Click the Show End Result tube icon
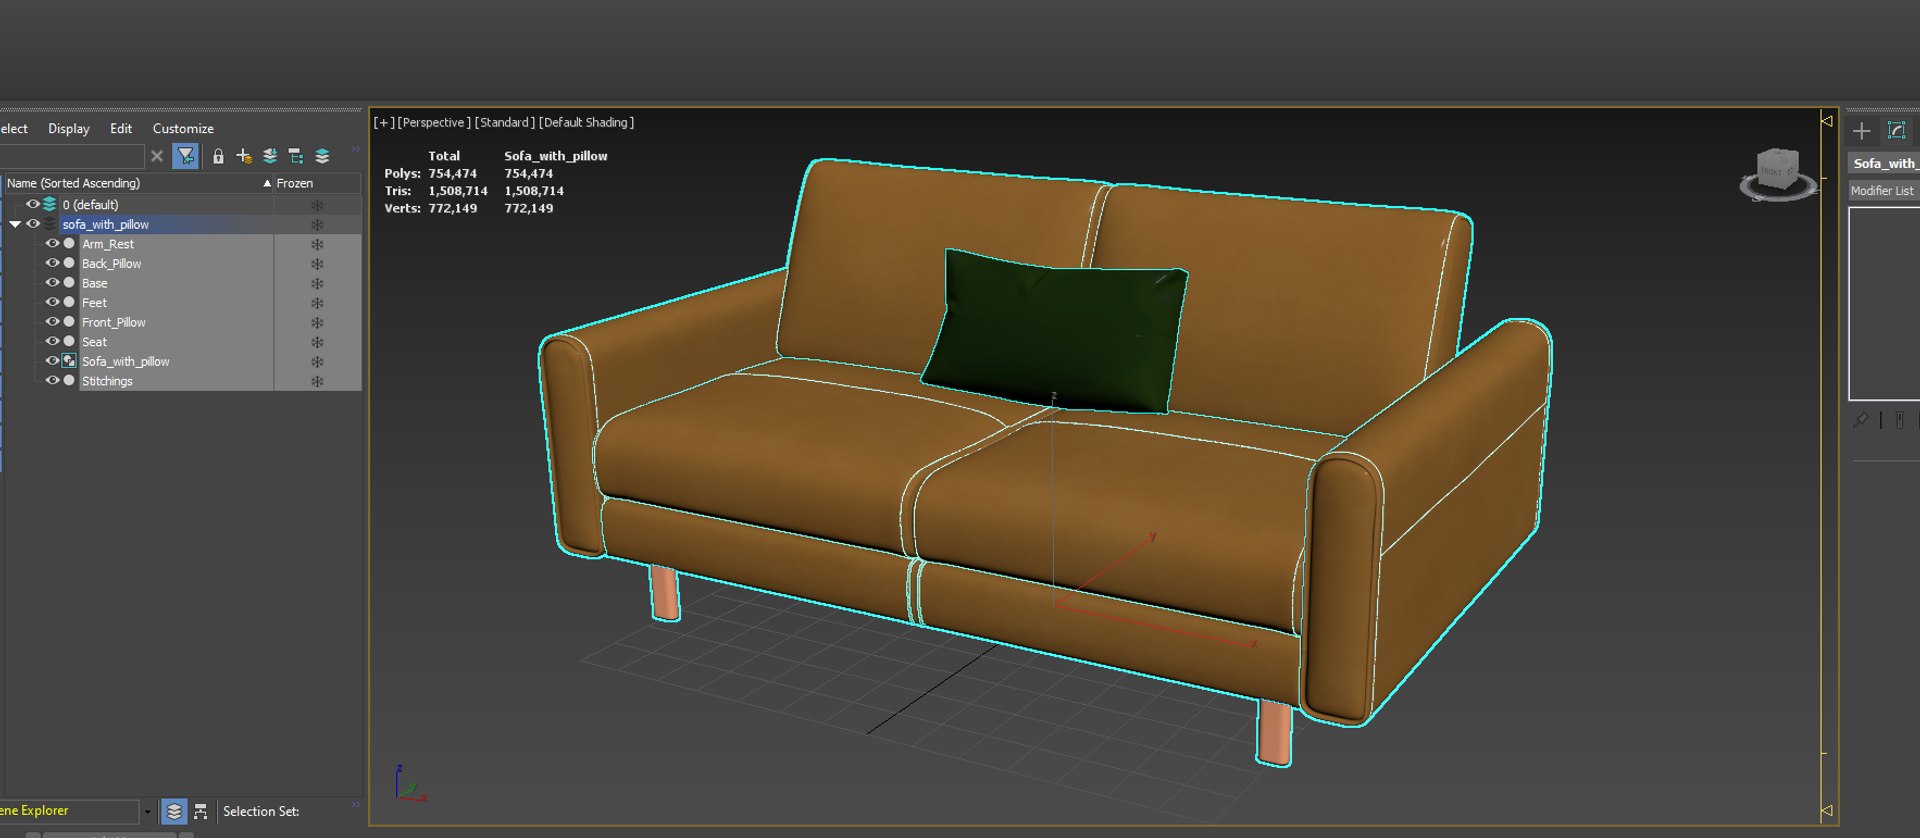 click(x=1899, y=421)
